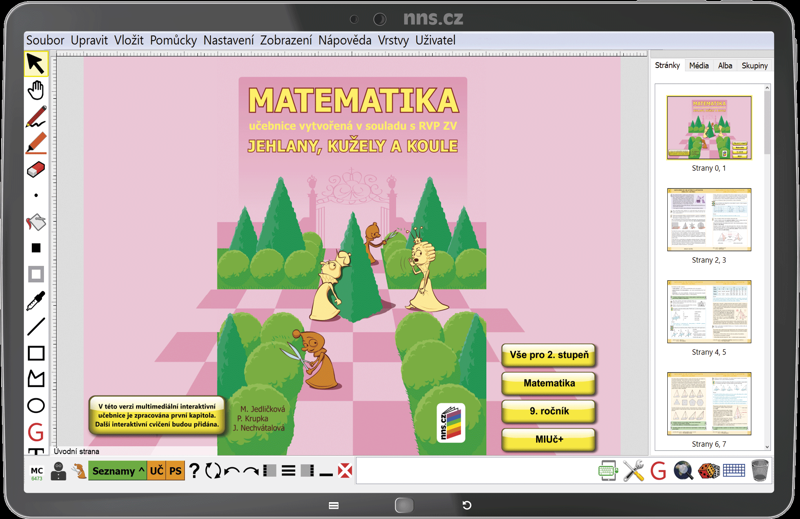Select the black fill color square
The width and height of the screenshot is (800, 519).
(x=36, y=248)
